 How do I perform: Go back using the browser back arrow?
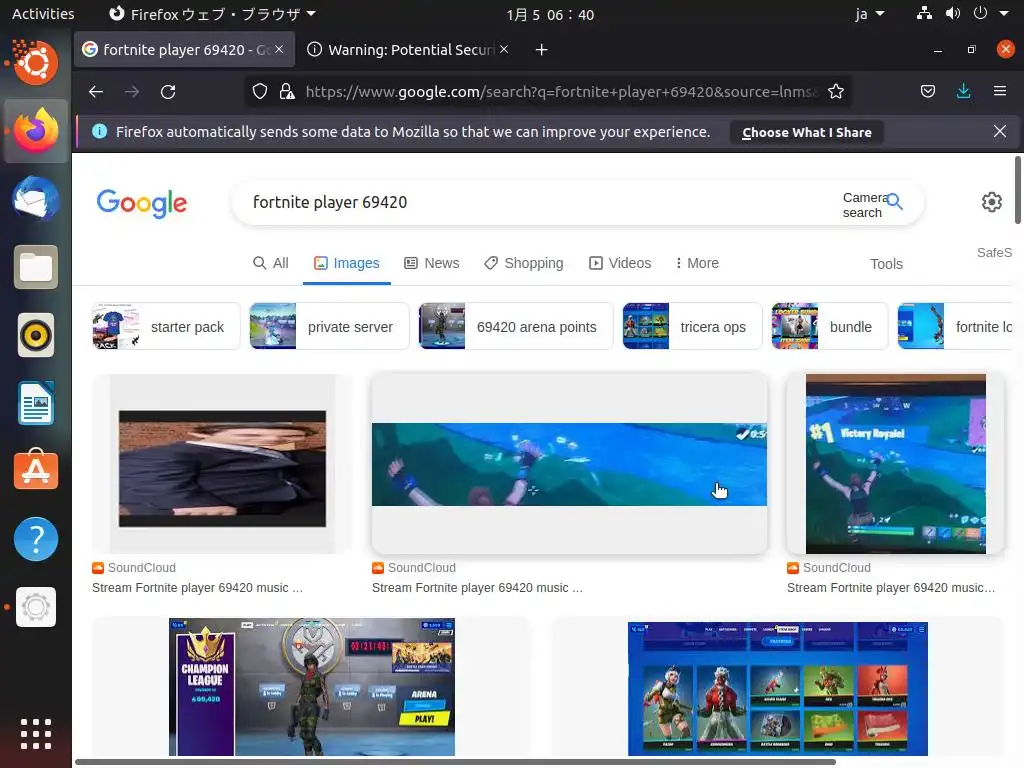point(96,92)
